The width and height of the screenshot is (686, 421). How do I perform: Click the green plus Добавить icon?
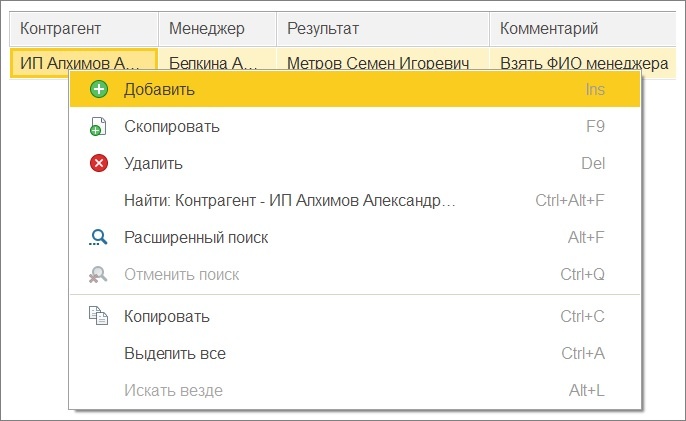(x=99, y=89)
